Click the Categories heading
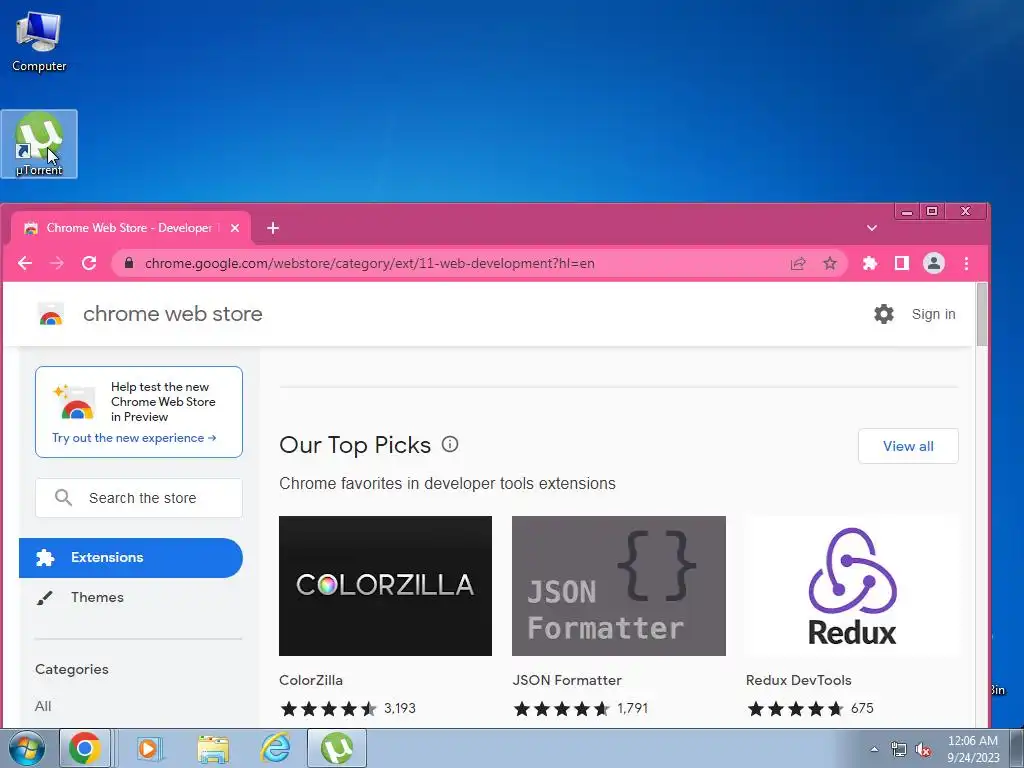 [x=72, y=669]
